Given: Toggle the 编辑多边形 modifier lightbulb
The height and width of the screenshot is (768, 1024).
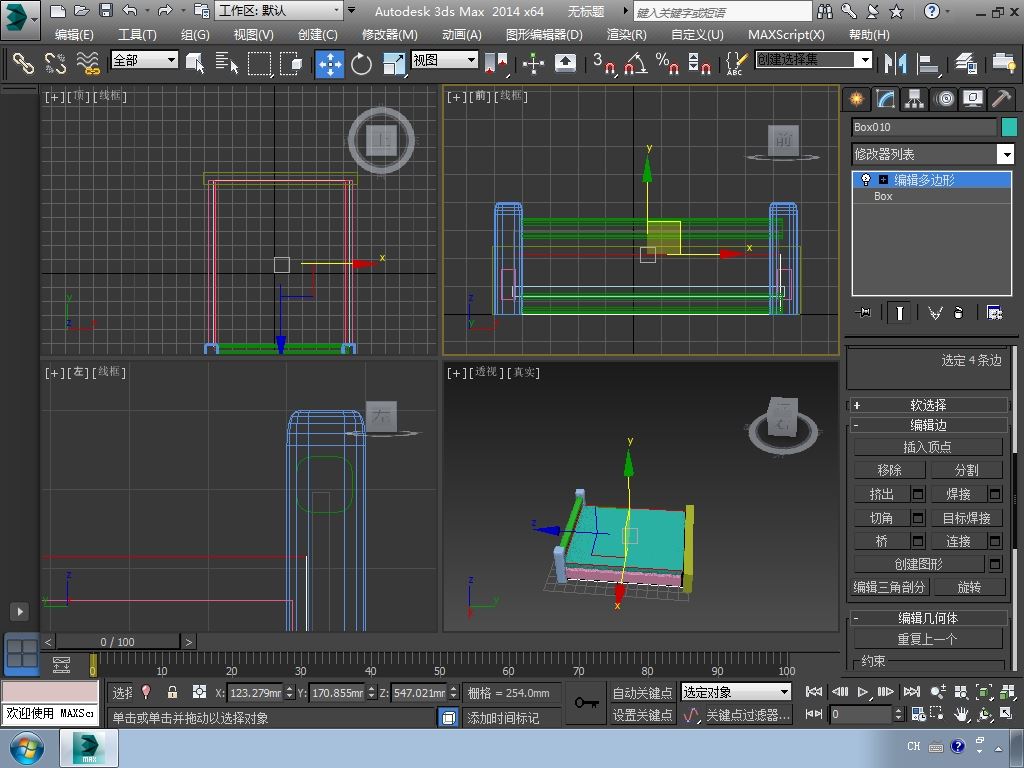Looking at the screenshot, I should [866, 180].
